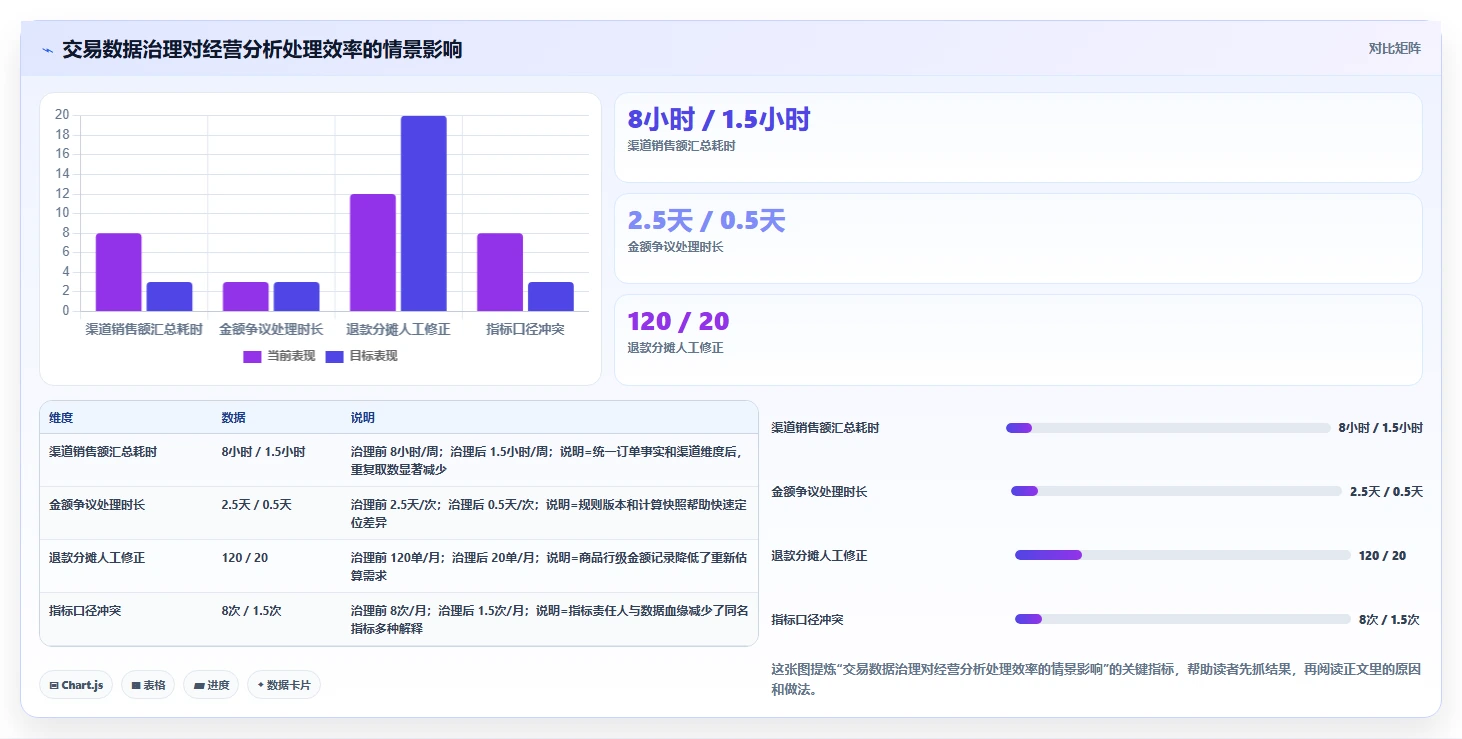Click the 渠道销售额汇总耗时 caption in the first card

pos(681,146)
